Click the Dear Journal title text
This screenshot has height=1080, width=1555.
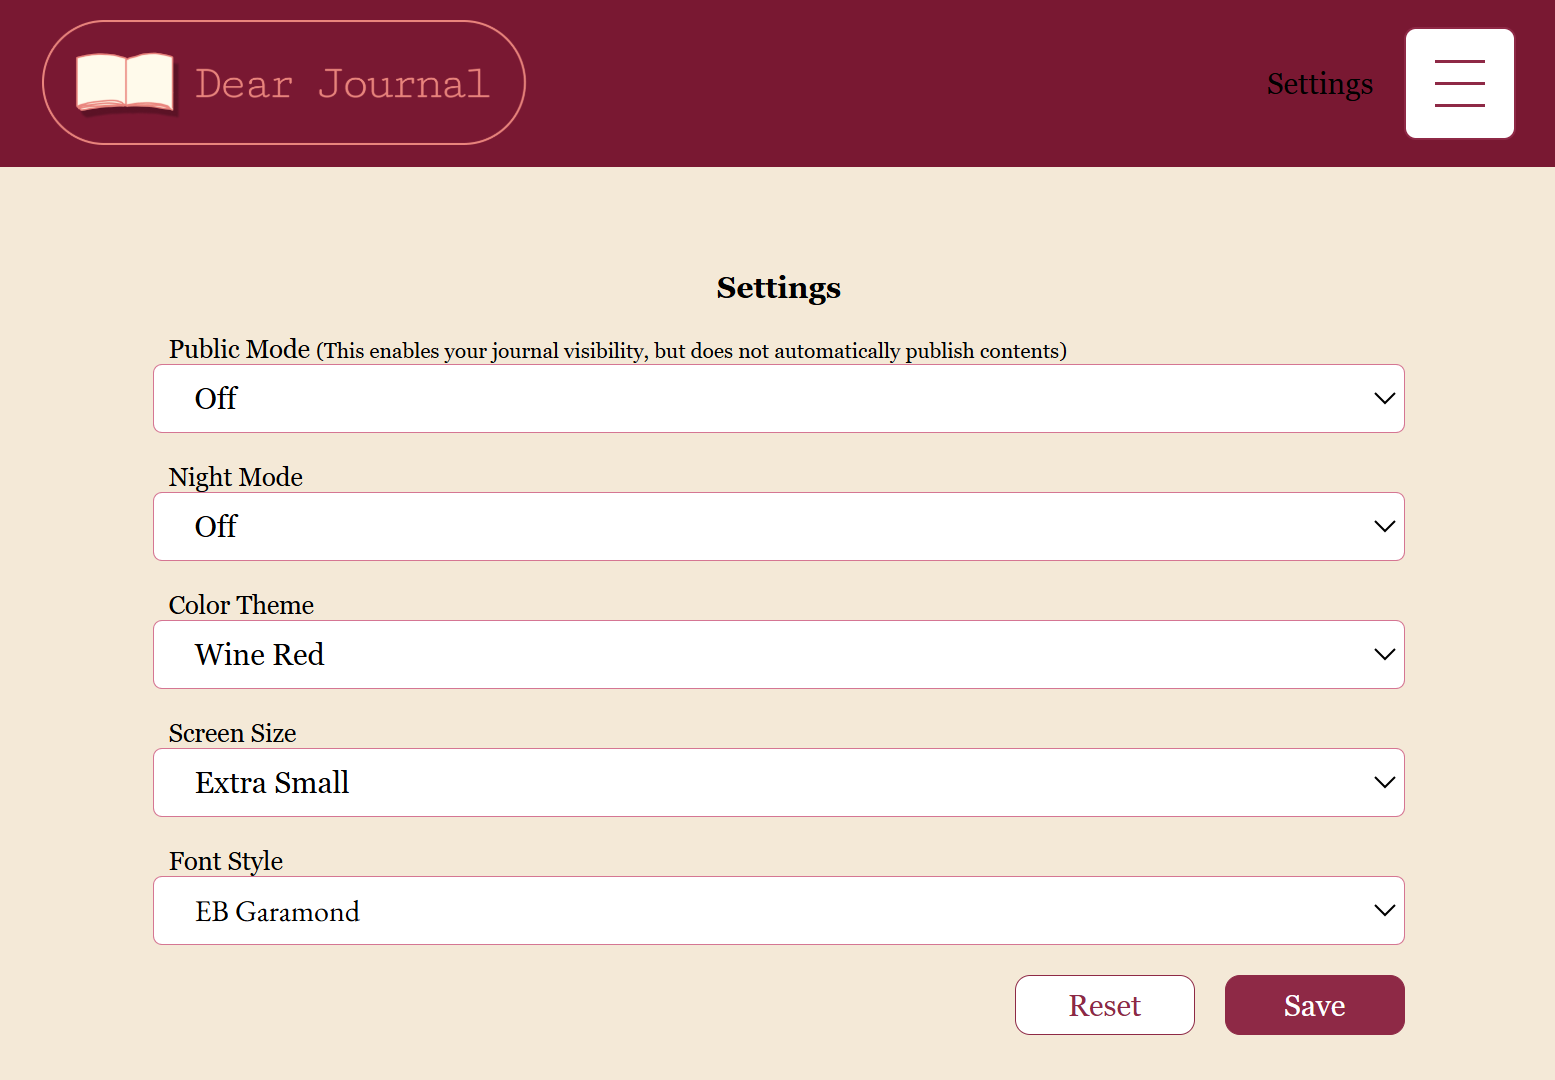[x=343, y=84]
